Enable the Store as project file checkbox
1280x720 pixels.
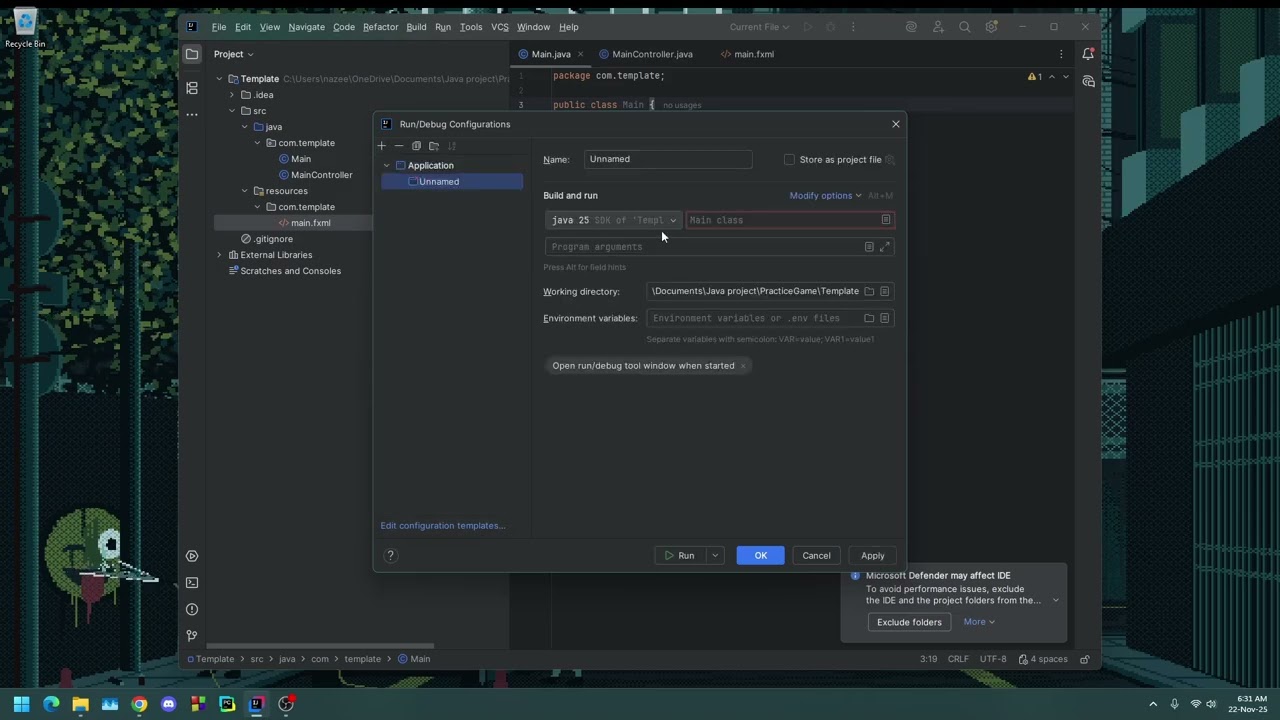pos(789,160)
